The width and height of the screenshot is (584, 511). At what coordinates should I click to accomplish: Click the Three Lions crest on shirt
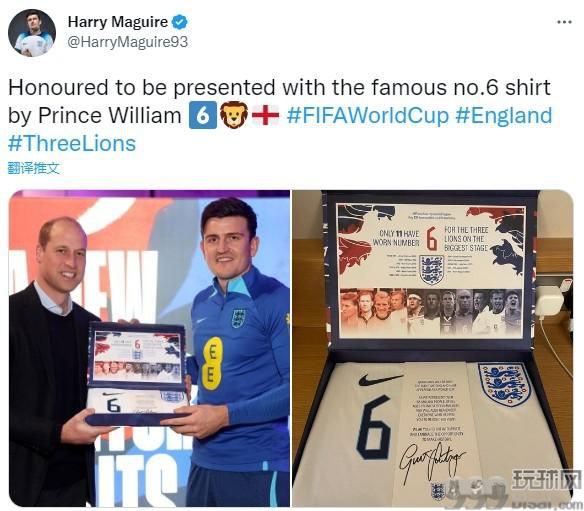point(504,384)
